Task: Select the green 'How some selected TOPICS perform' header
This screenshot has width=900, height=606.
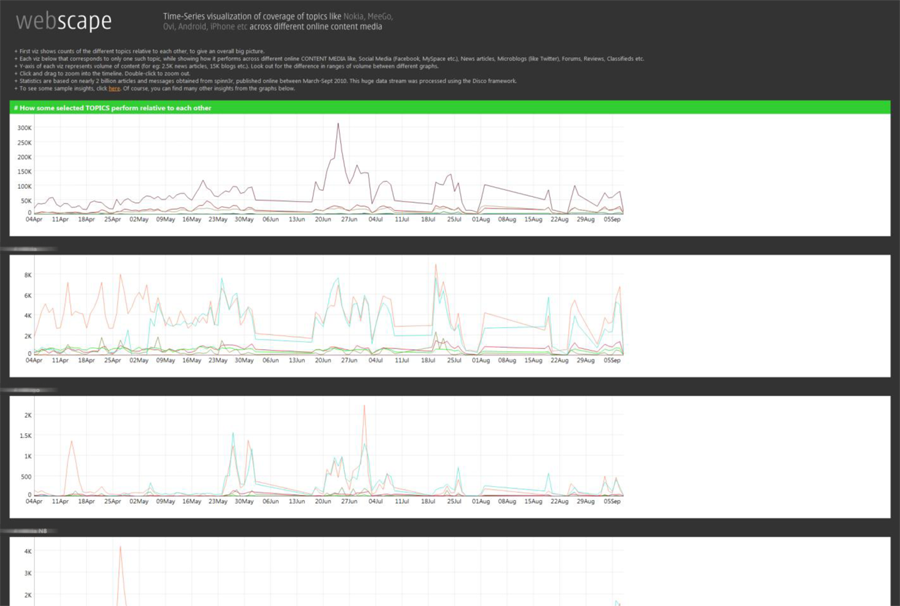Action: pos(450,107)
